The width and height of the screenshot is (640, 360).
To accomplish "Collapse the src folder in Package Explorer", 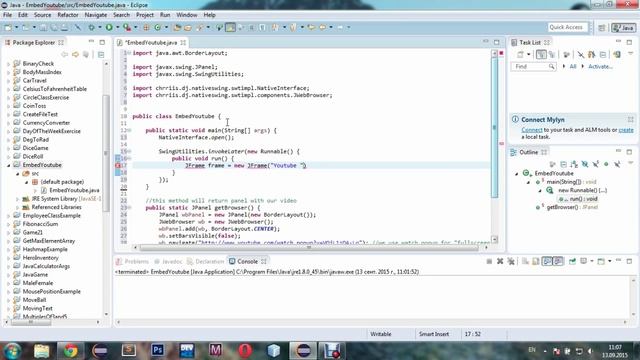I will pyautogui.click(x=18, y=173).
